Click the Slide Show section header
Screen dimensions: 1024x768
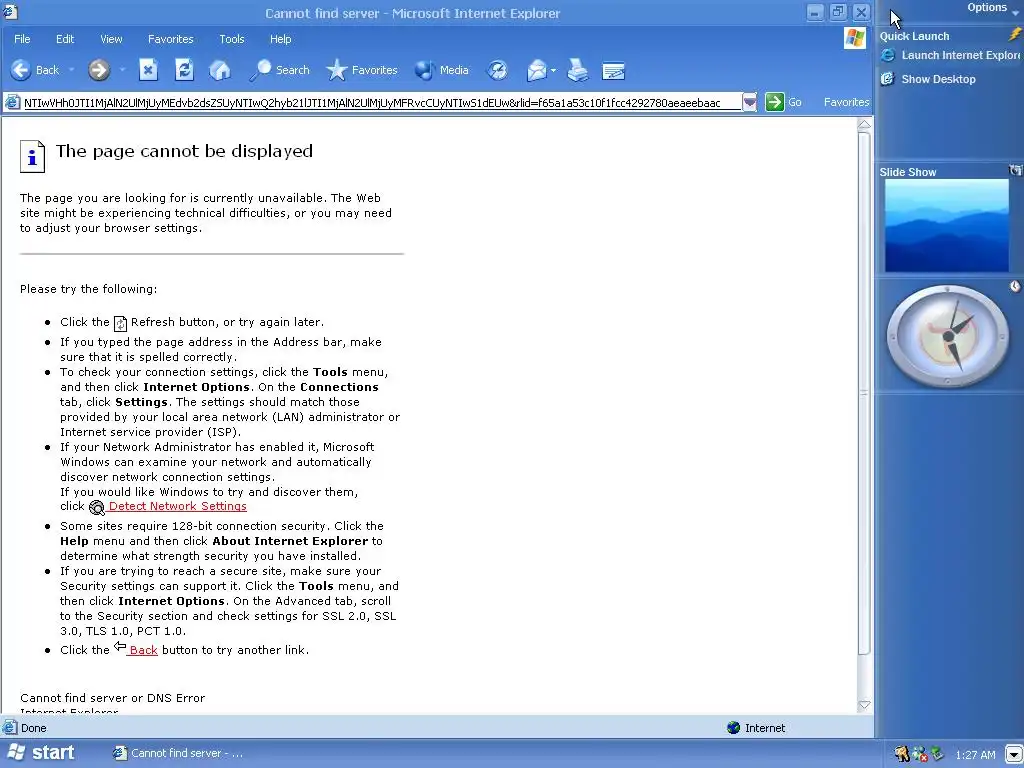pos(908,172)
